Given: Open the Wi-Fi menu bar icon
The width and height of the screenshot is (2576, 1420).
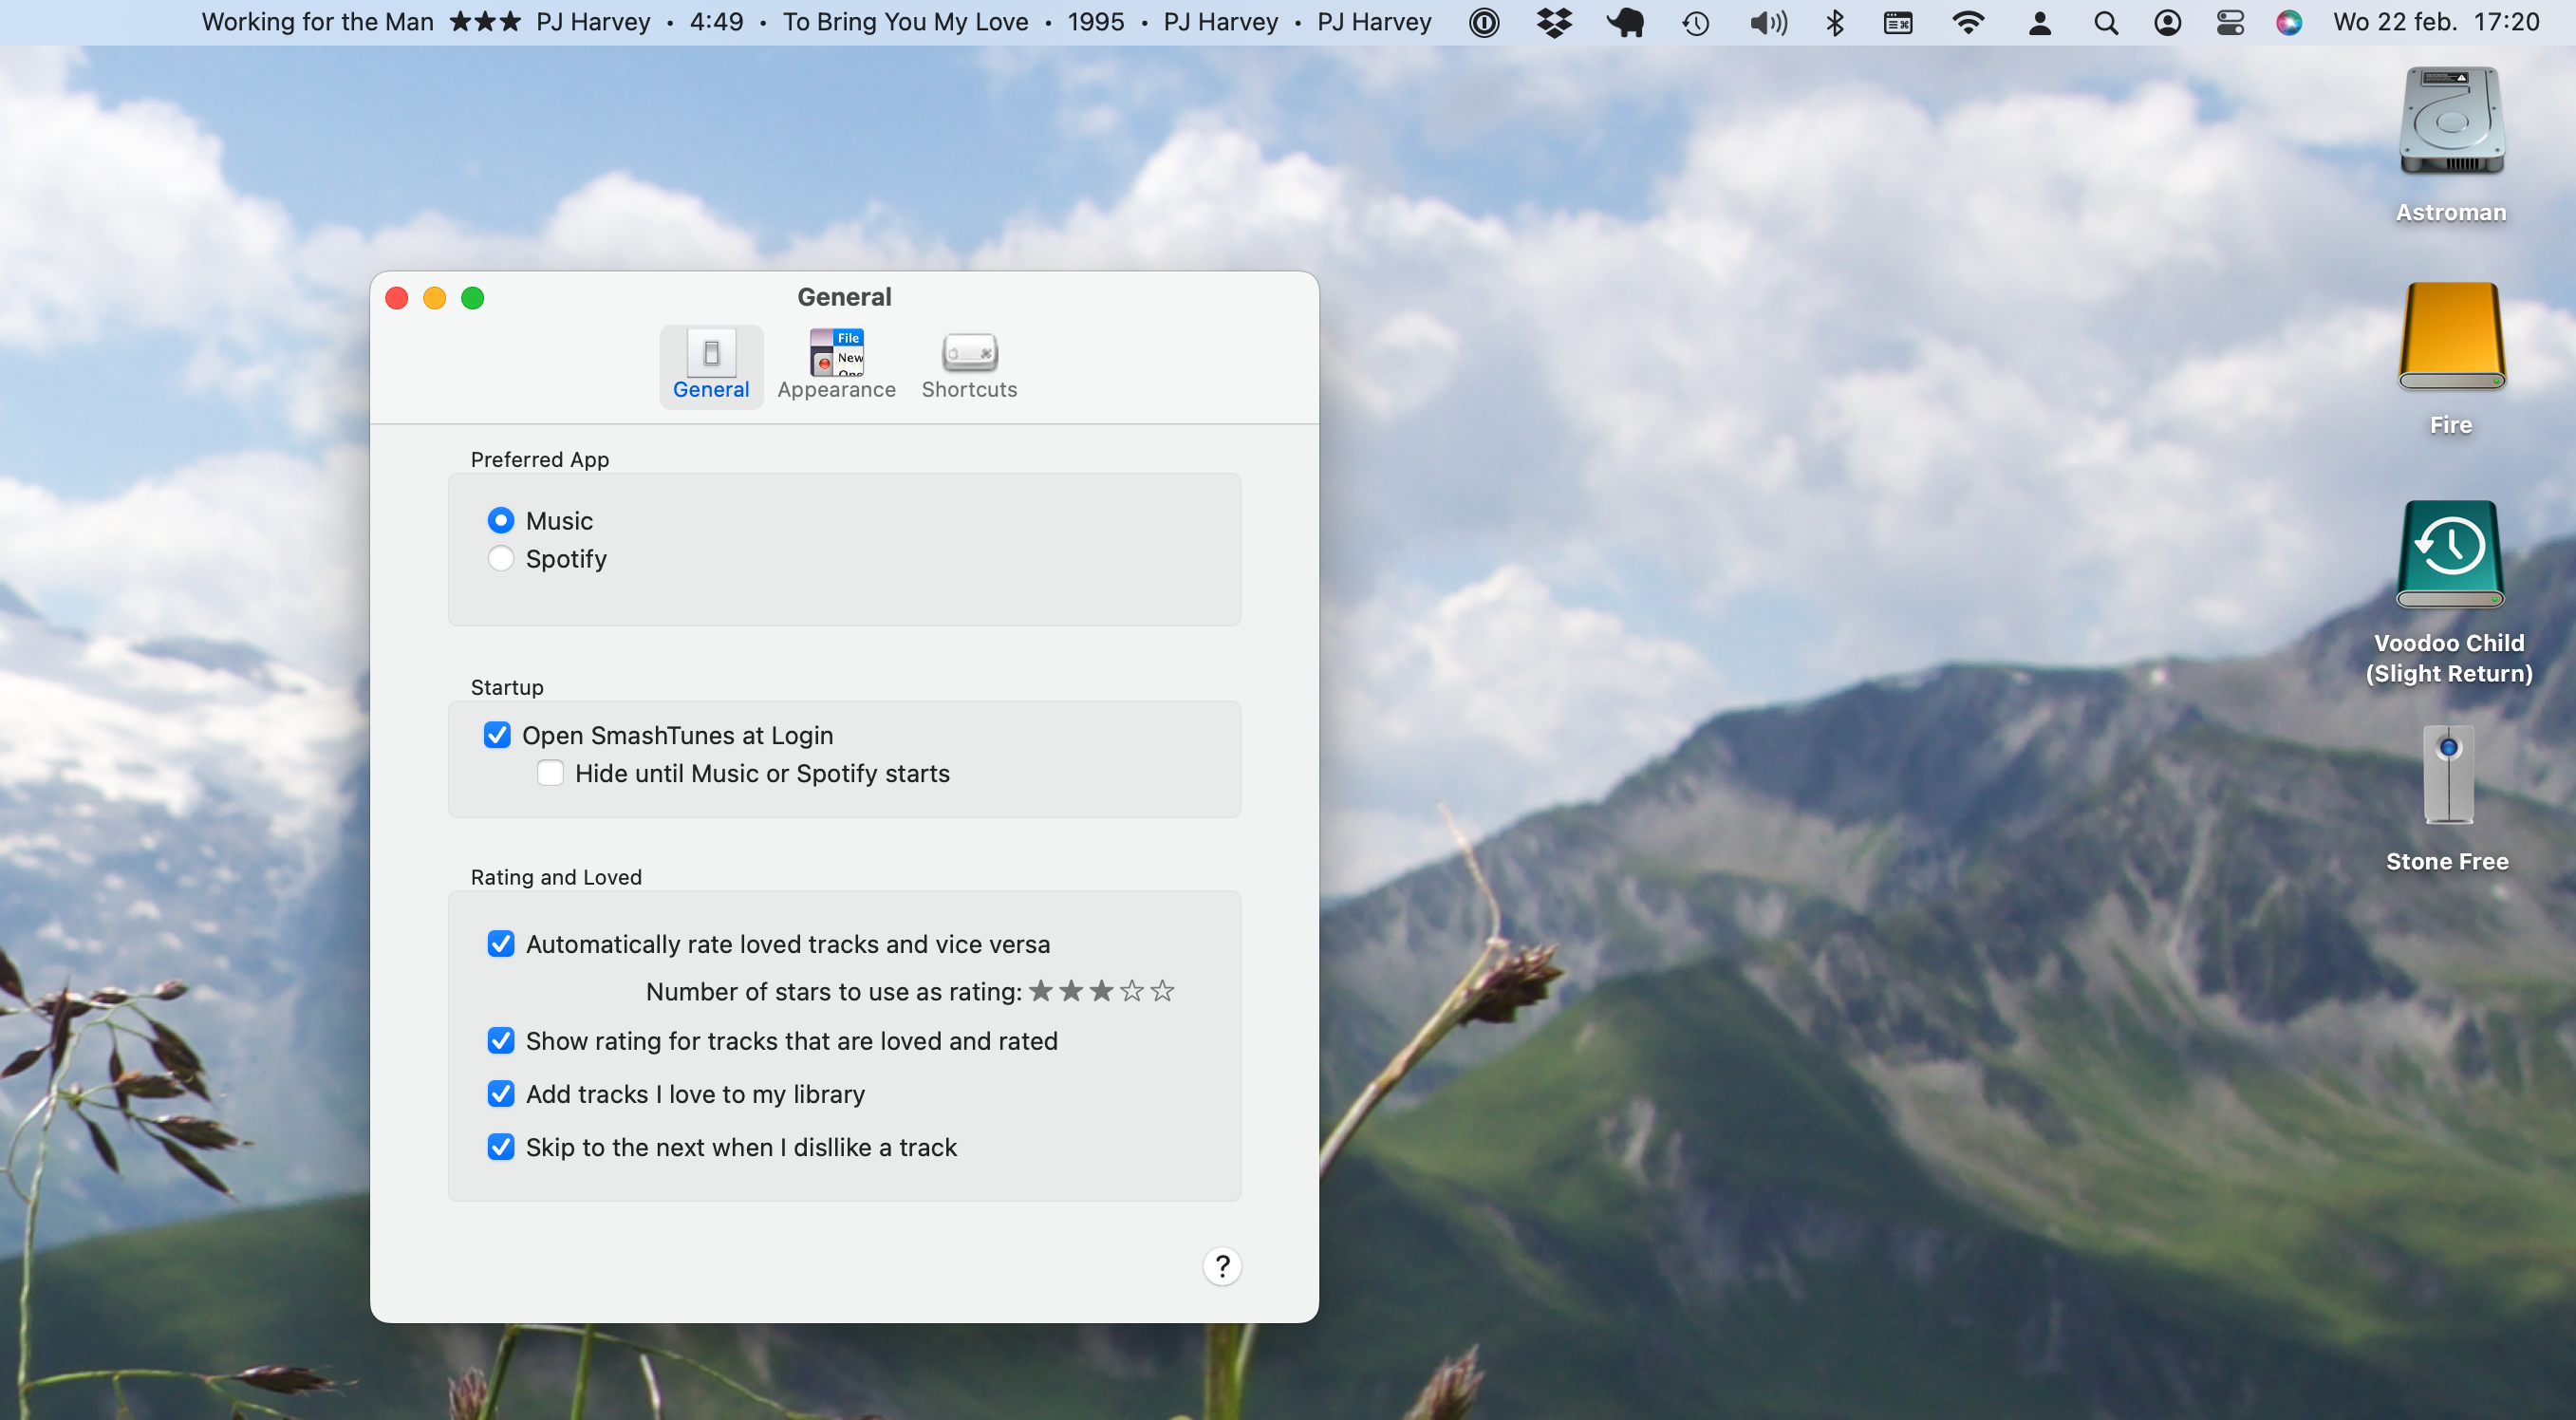Looking at the screenshot, I should [x=1968, y=22].
